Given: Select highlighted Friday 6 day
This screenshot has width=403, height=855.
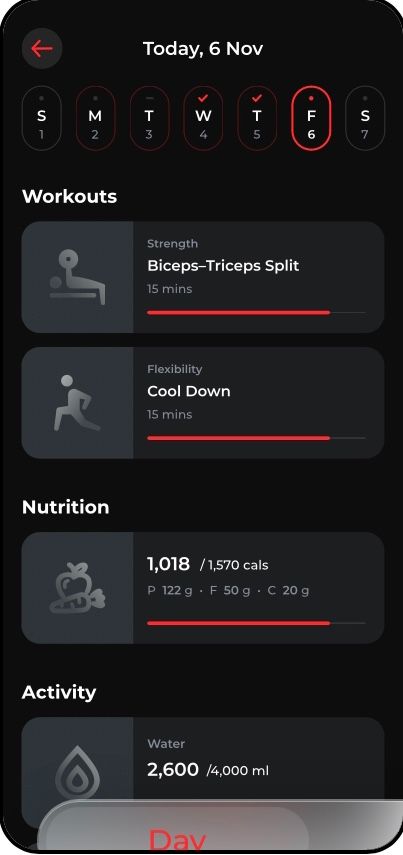Looking at the screenshot, I should [x=311, y=118].
